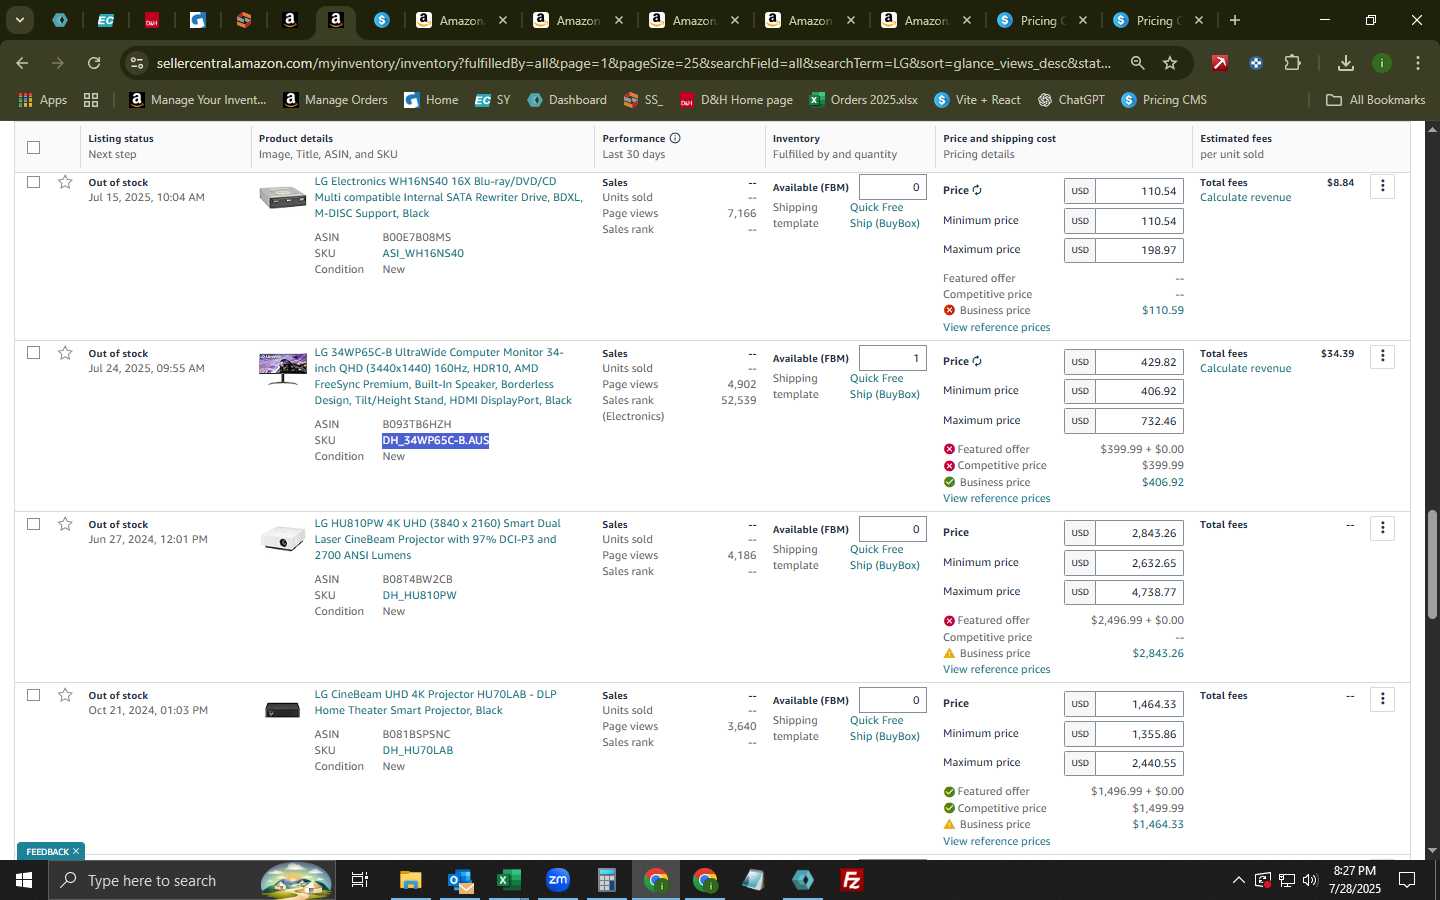The width and height of the screenshot is (1440, 900).
Task: Open the browser Extensions puzzle icon
Action: coord(1293,63)
